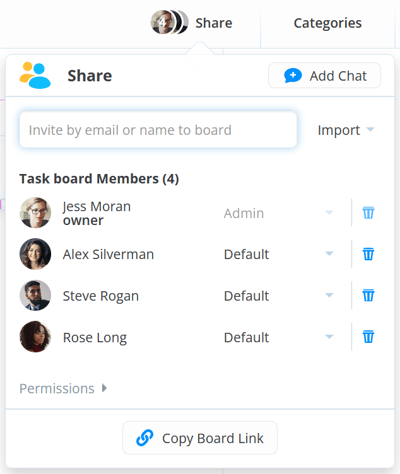Remove Rose Long via trash icon

(368, 337)
